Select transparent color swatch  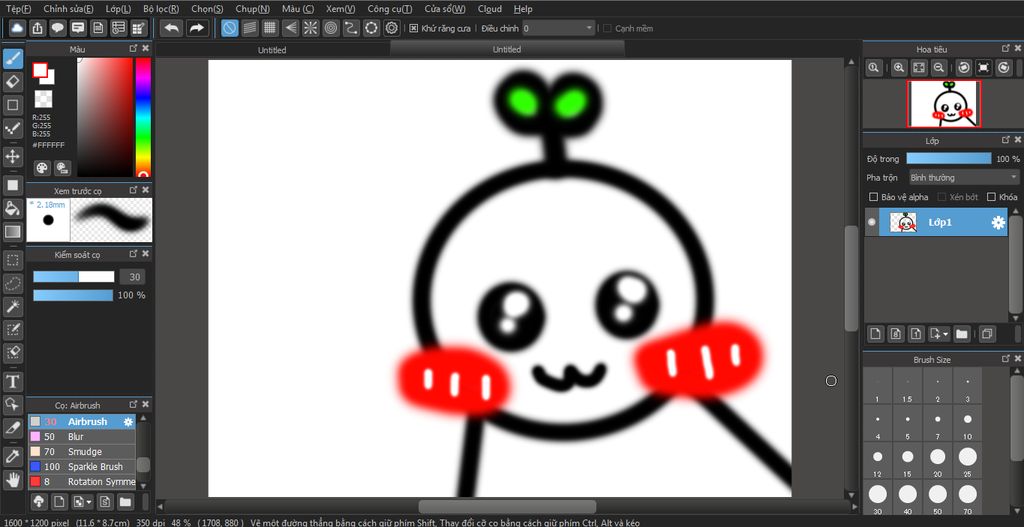coord(43,99)
